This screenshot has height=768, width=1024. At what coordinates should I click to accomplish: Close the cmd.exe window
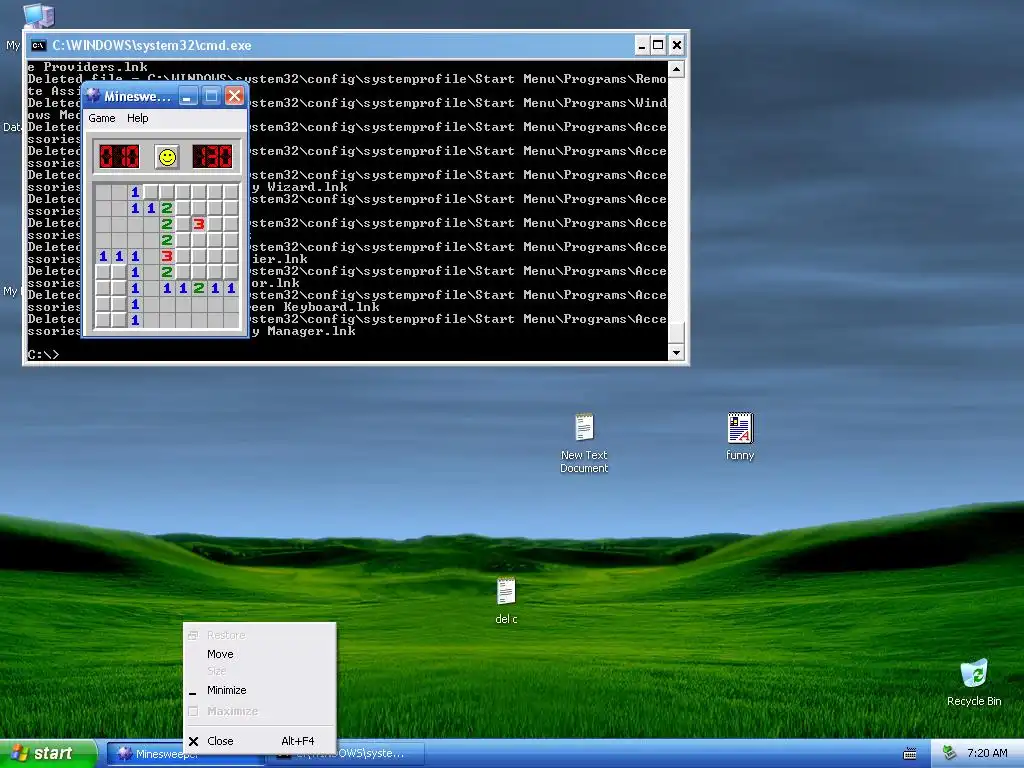coord(677,45)
